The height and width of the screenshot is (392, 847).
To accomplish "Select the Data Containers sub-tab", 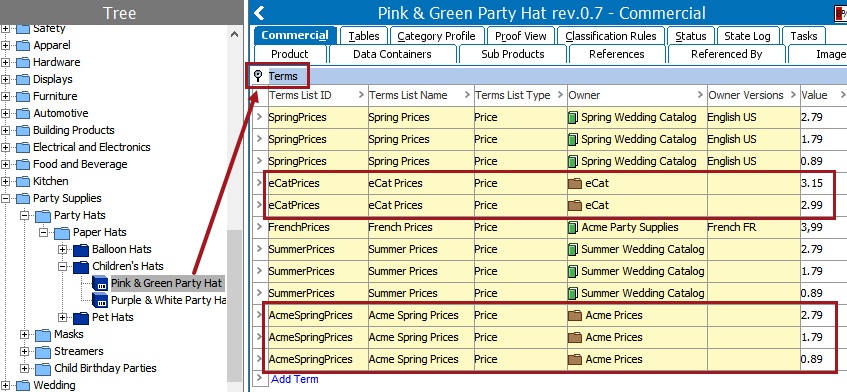I will click(x=392, y=54).
